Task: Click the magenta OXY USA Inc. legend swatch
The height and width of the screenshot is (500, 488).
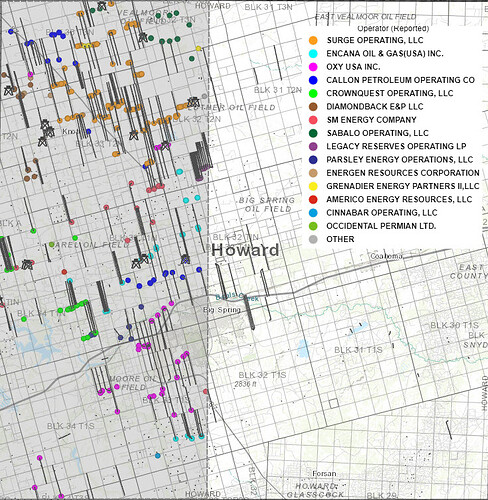Action: coord(313,67)
